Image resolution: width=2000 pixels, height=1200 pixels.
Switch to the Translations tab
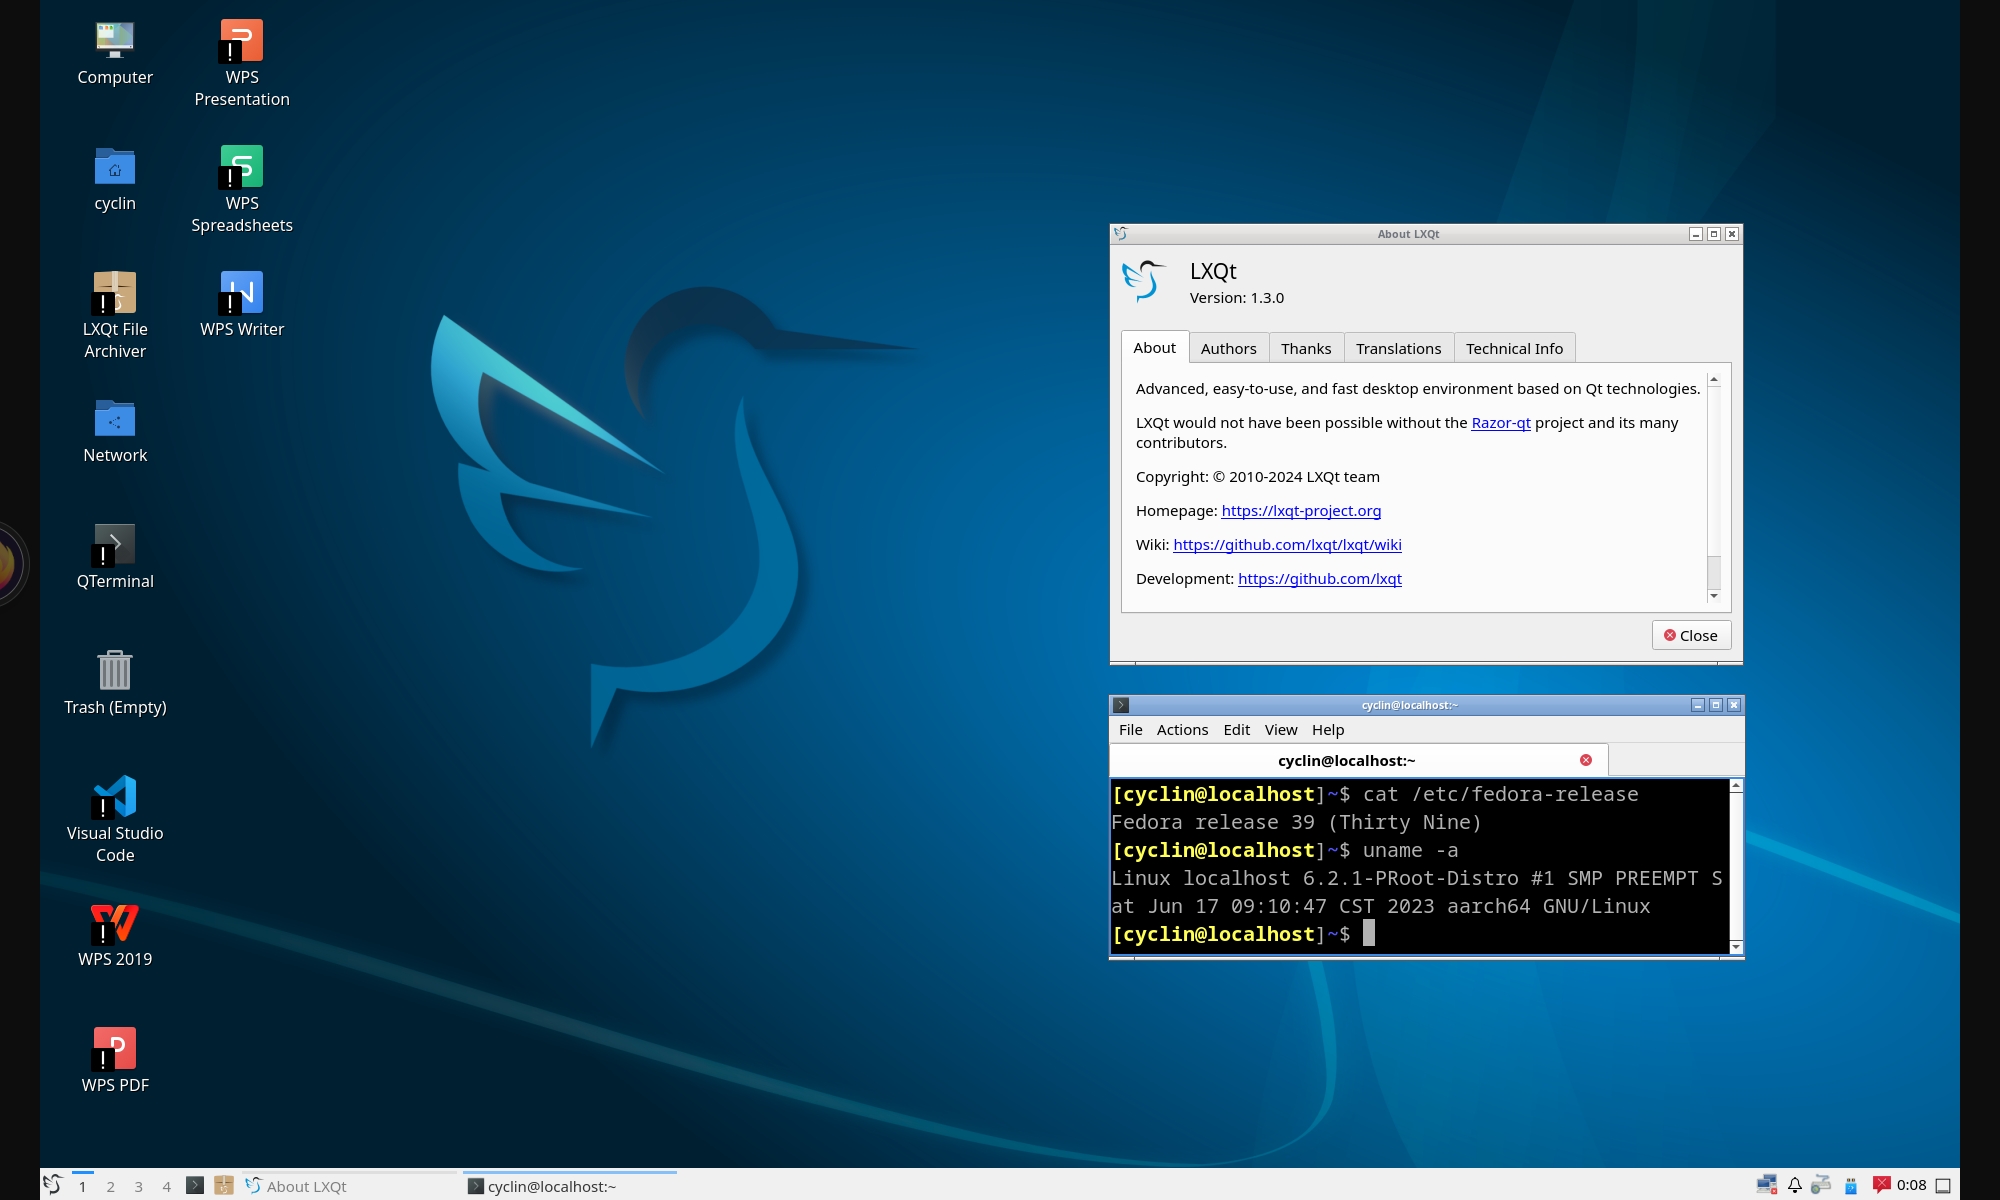coord(1399,348)
